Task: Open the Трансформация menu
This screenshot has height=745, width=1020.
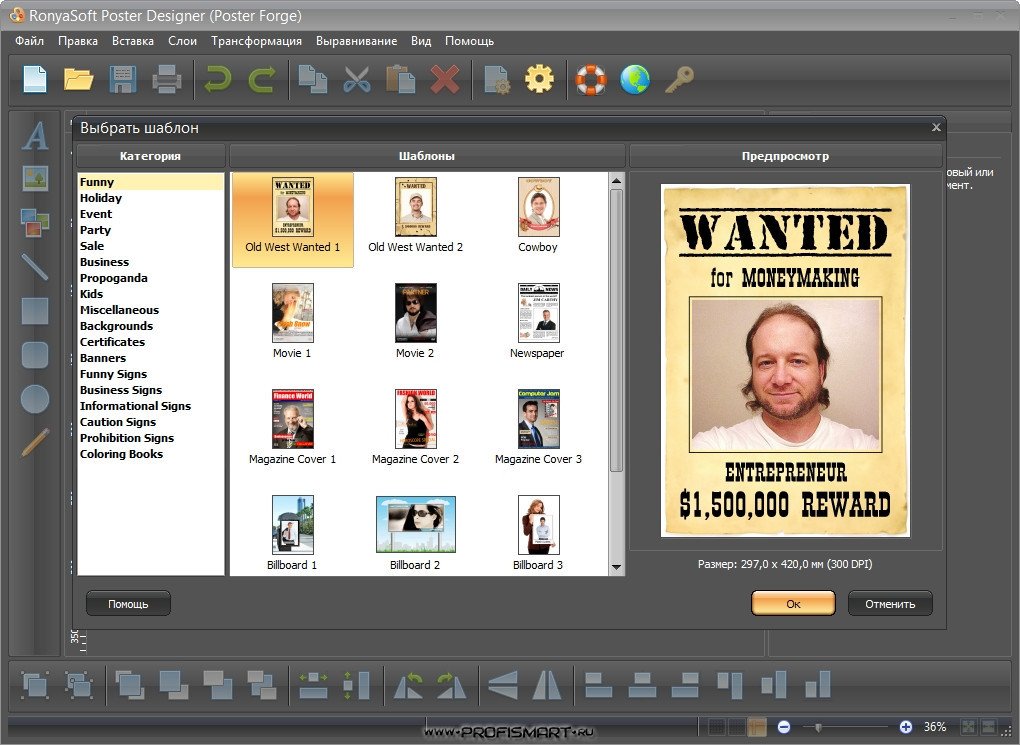Action: point(256,41)
